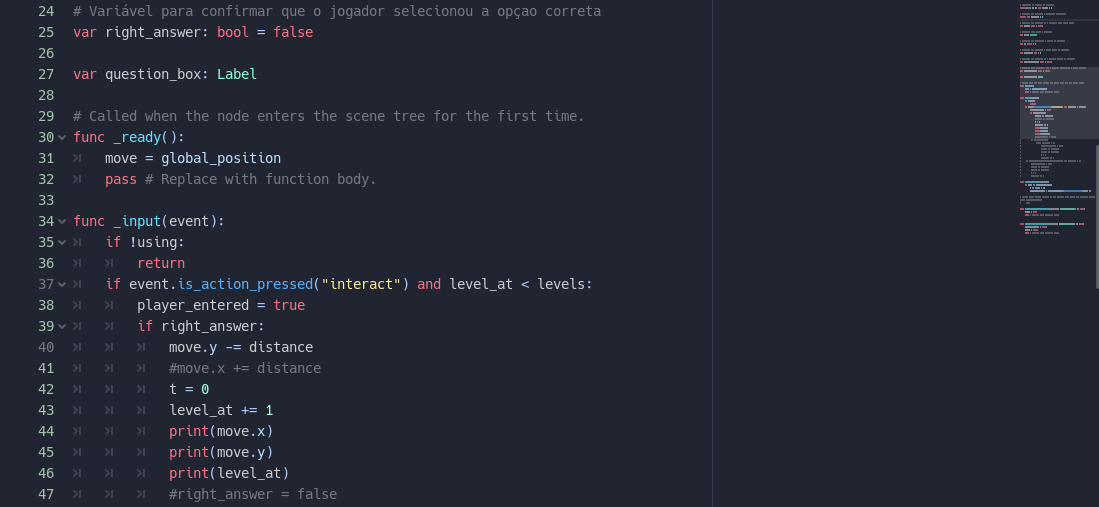Collapse the 'if right_answer' block arrow
This screenshot has height=507, width=1099.
point(62,327)
